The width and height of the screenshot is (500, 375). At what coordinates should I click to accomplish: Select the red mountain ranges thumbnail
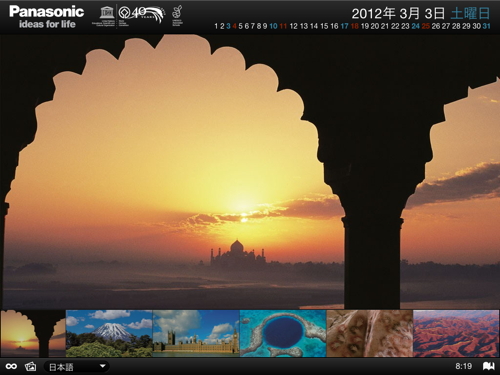tap(456, 333)
